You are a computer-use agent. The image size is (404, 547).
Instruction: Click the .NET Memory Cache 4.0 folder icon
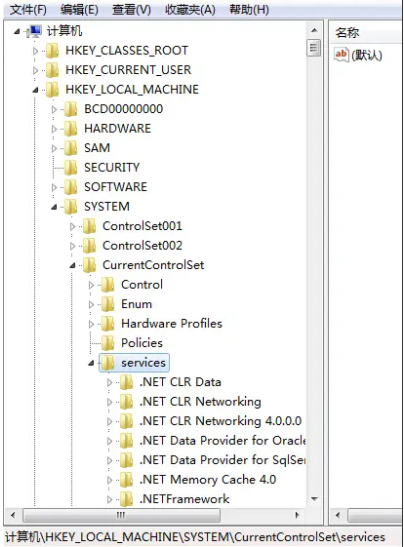pos(127,480)
